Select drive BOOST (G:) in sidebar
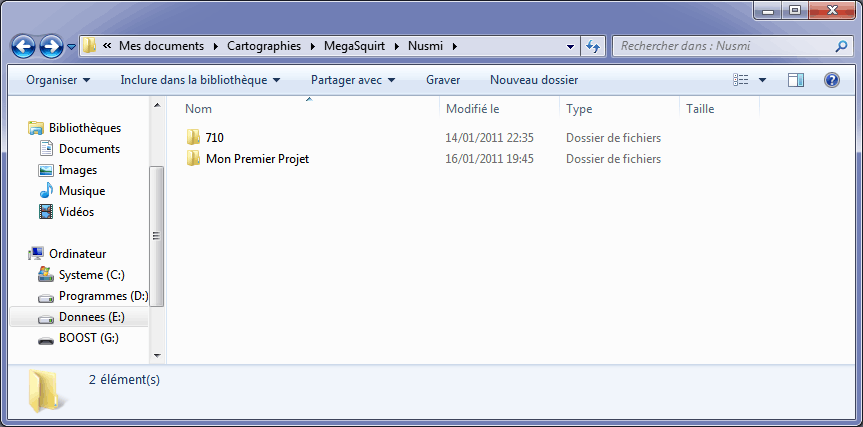This screenshot has width=863, height=427. pyautogui.click(x=88, y=338)
